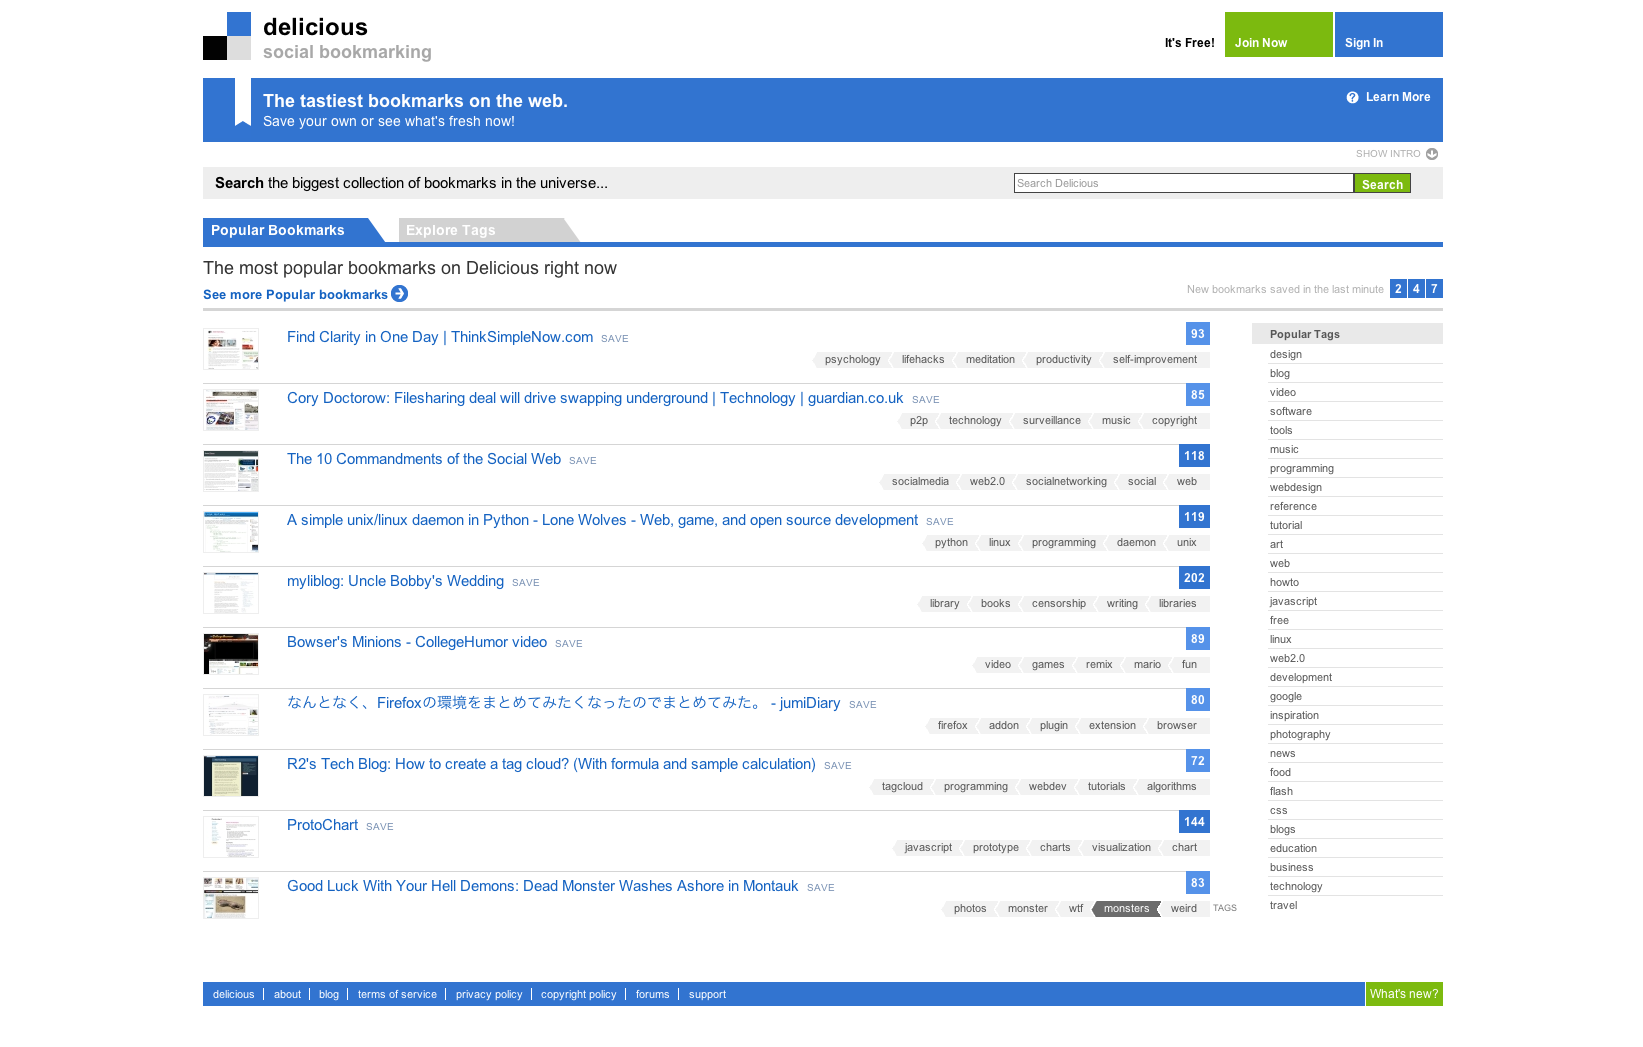Screen dimensions: 1643x1047
Task: Open The 10 Commandments of the Social Web
Action: [424, 459]
